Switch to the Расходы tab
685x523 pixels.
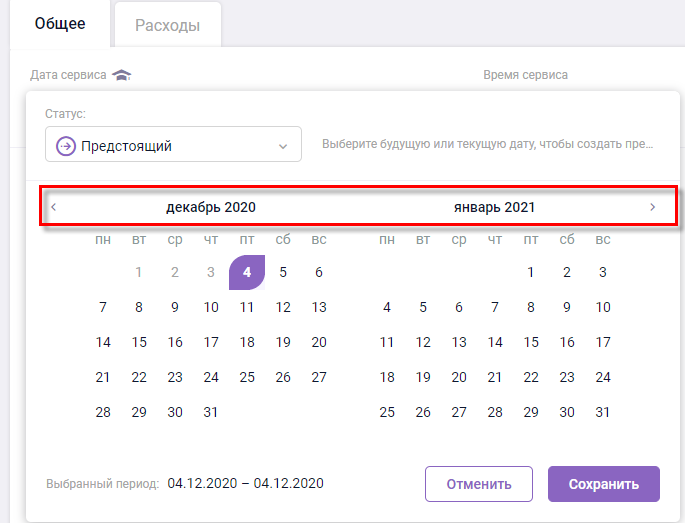coord(167,25)
